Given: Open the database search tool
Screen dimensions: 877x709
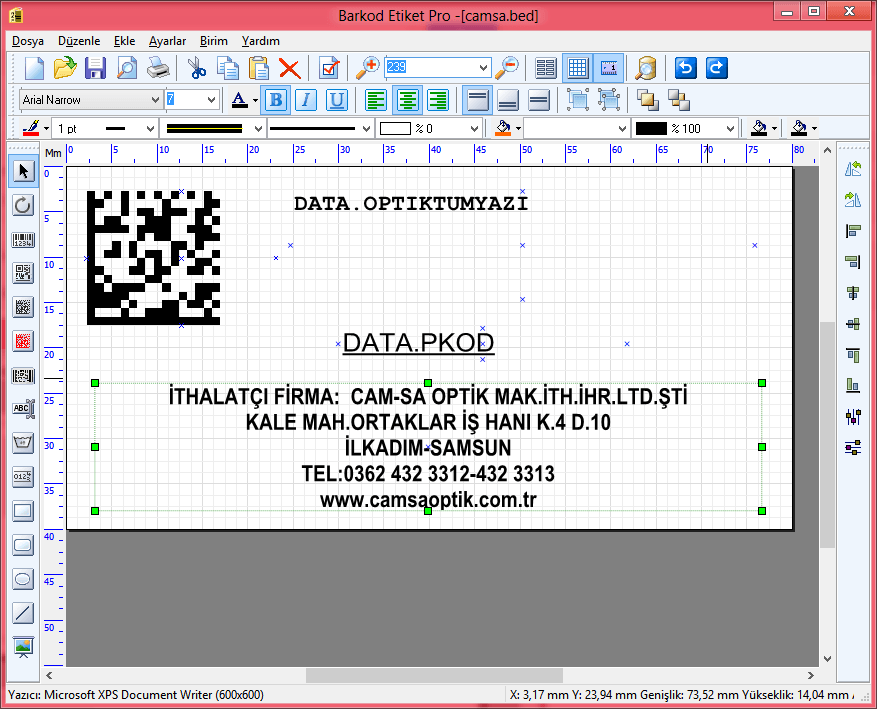Looking at the screenshot, I should (645, 68).
